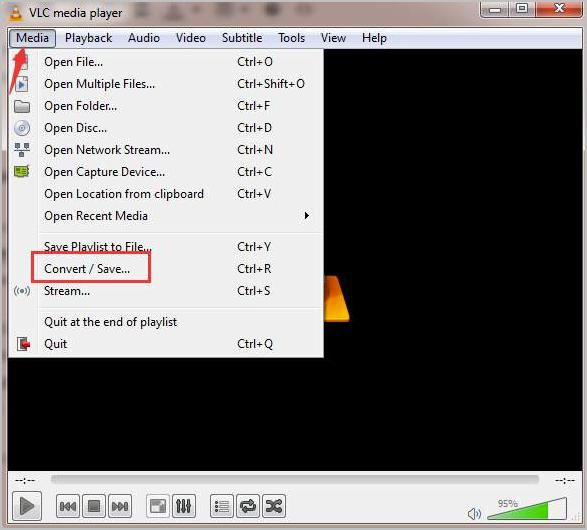The width and height of the screenshot is (587, 530).
Task: Click the Play button
Action: (x=26, y=506)
